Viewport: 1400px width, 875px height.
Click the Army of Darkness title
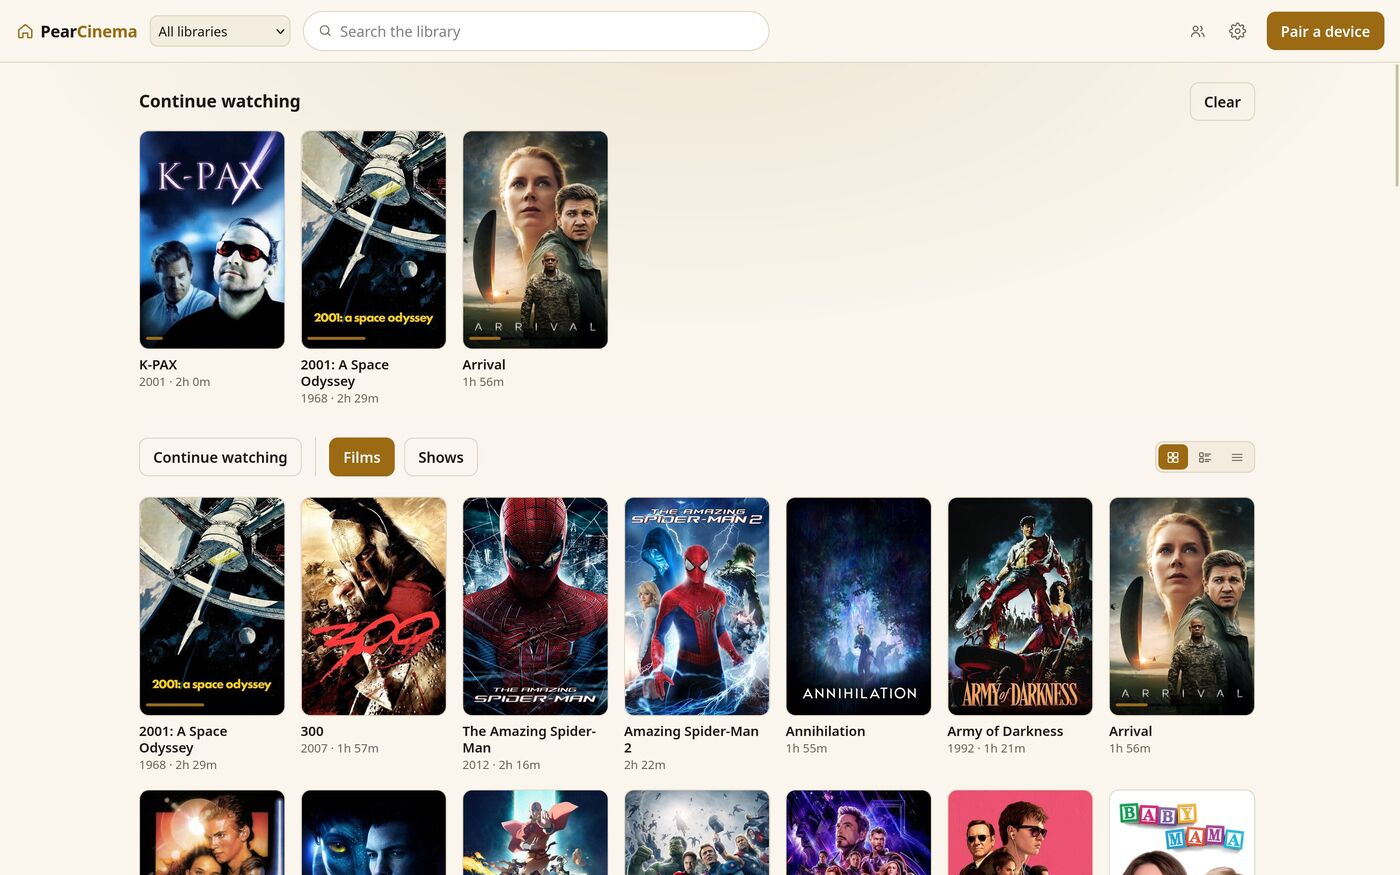(x=1005, y=731)
